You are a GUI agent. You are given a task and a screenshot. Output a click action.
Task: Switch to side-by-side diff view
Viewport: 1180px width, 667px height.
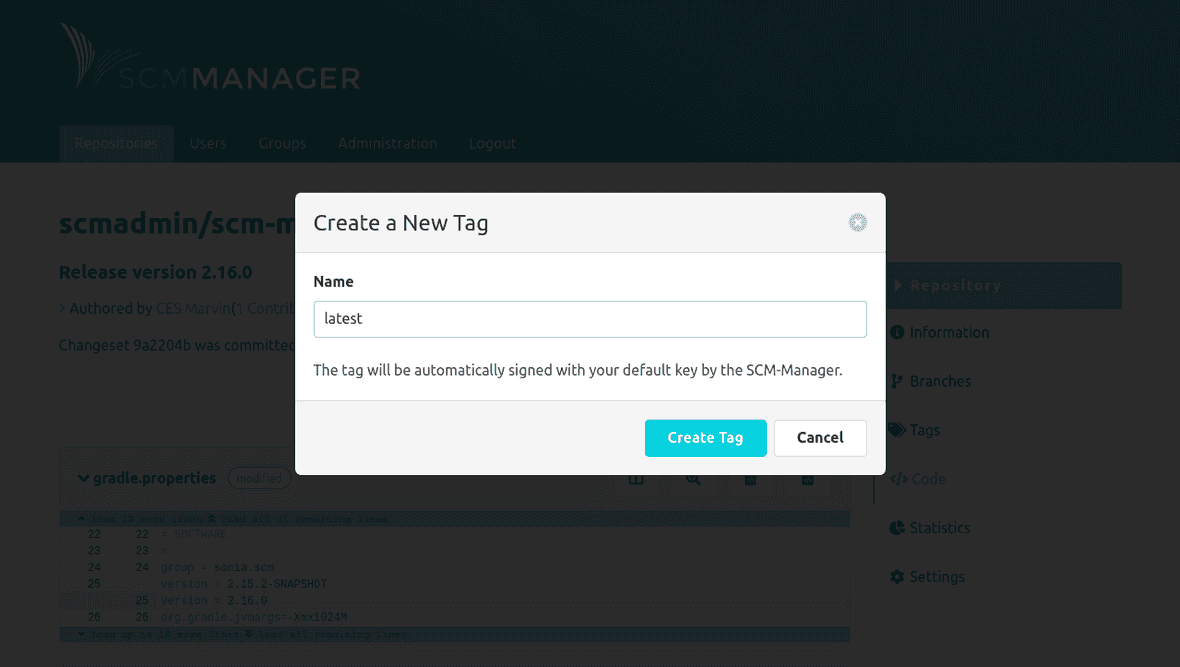636,478
